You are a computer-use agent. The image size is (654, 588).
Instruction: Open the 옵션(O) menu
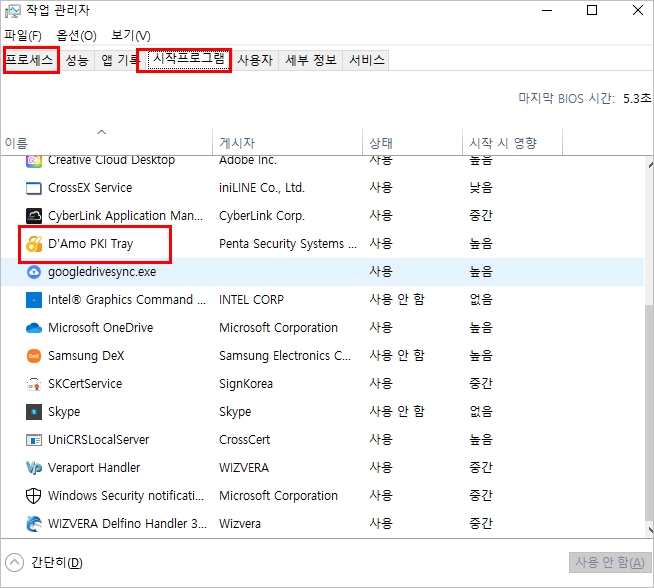76,36
